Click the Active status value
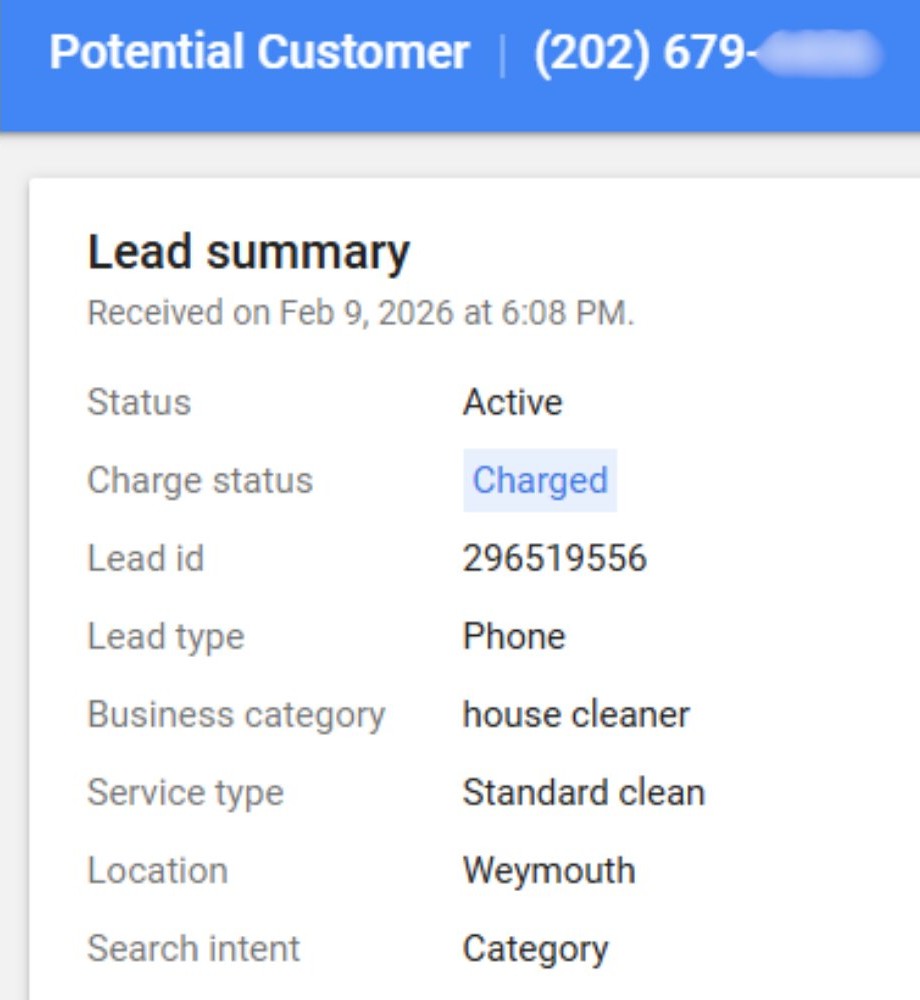 point(512,403)
